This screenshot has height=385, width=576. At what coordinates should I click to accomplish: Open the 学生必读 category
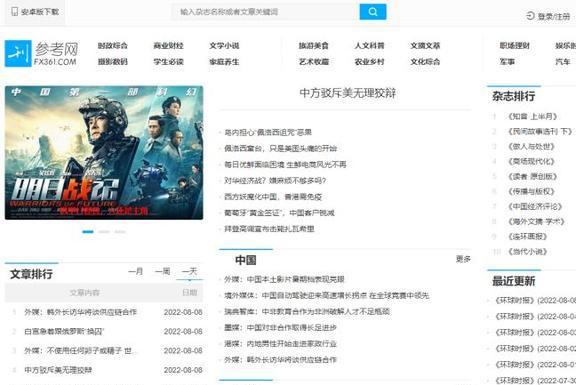(x=168, y=62)
